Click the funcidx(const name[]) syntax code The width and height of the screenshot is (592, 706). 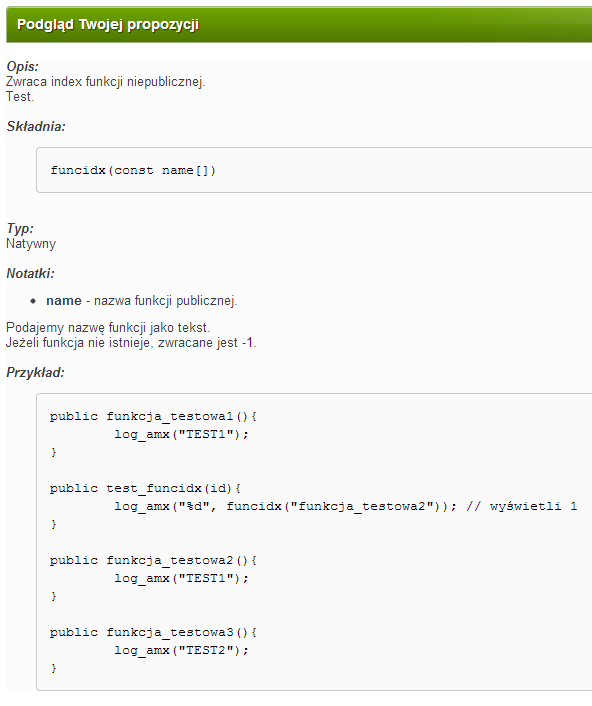133,170
